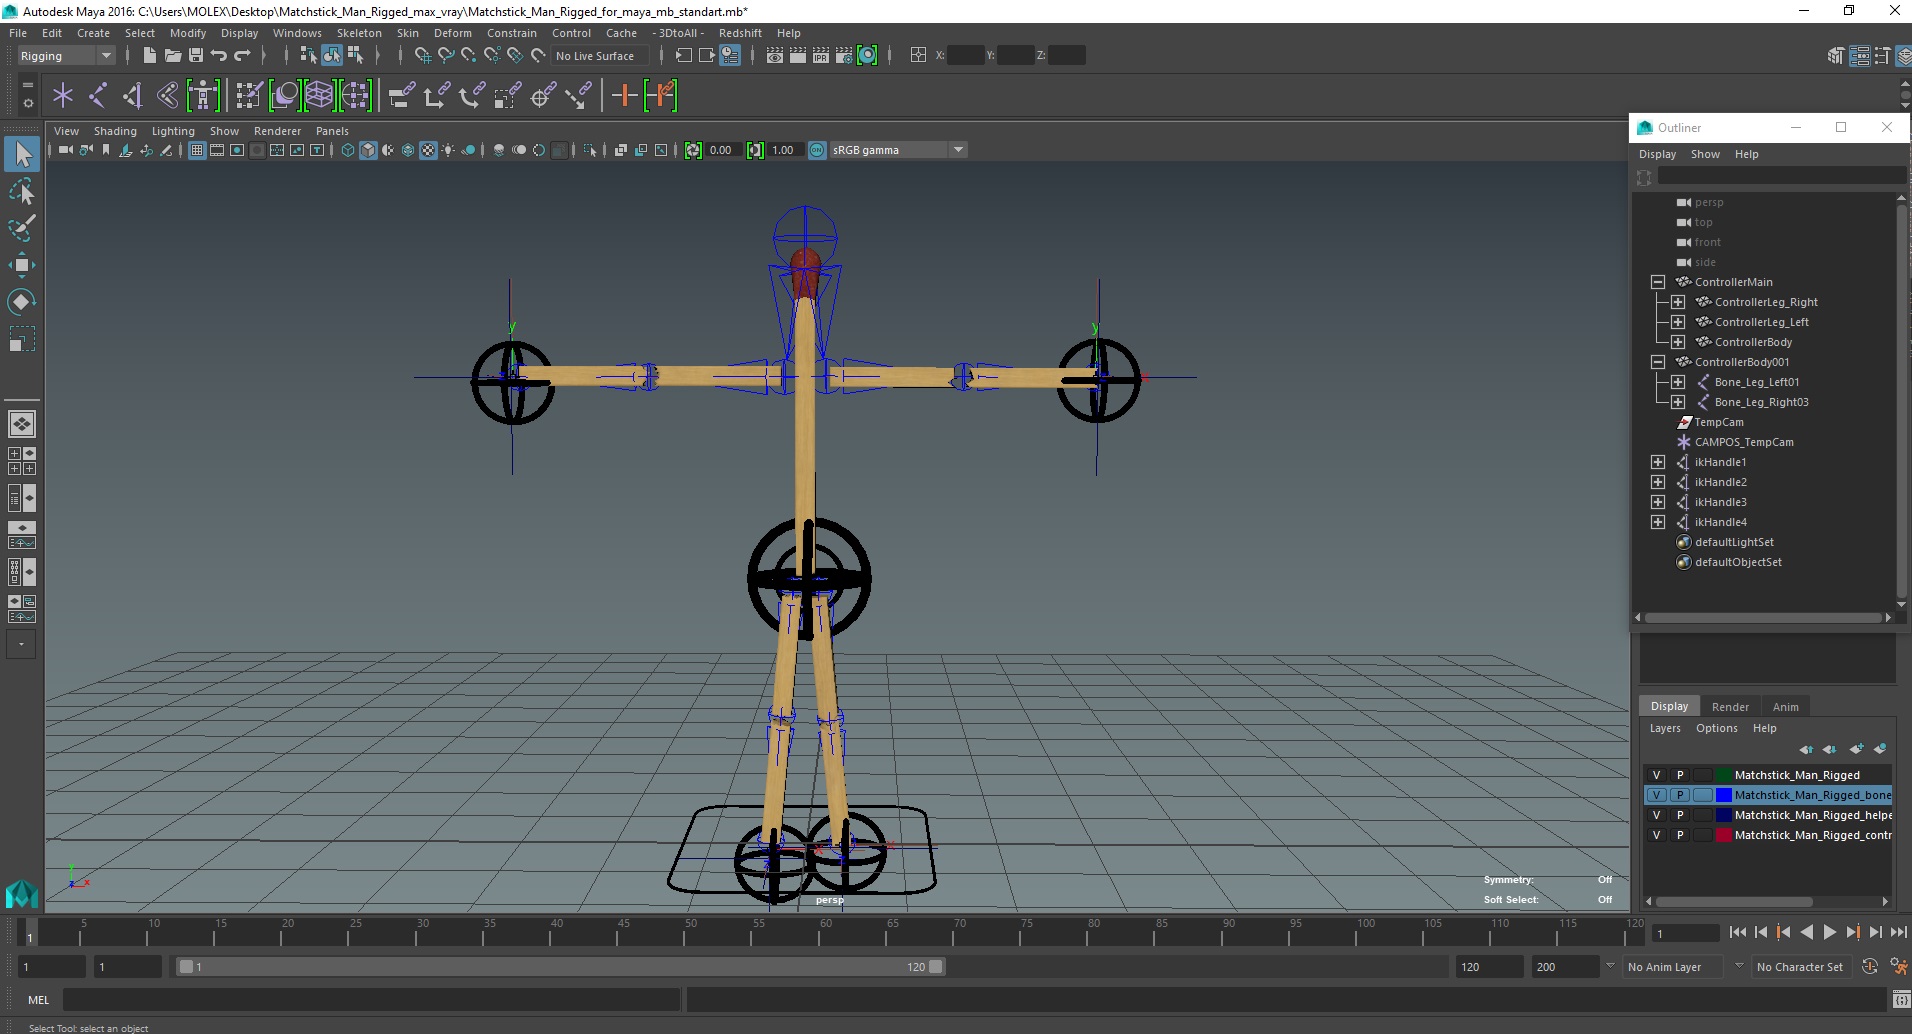Click the MEL script language label

tap(38, 1000)
